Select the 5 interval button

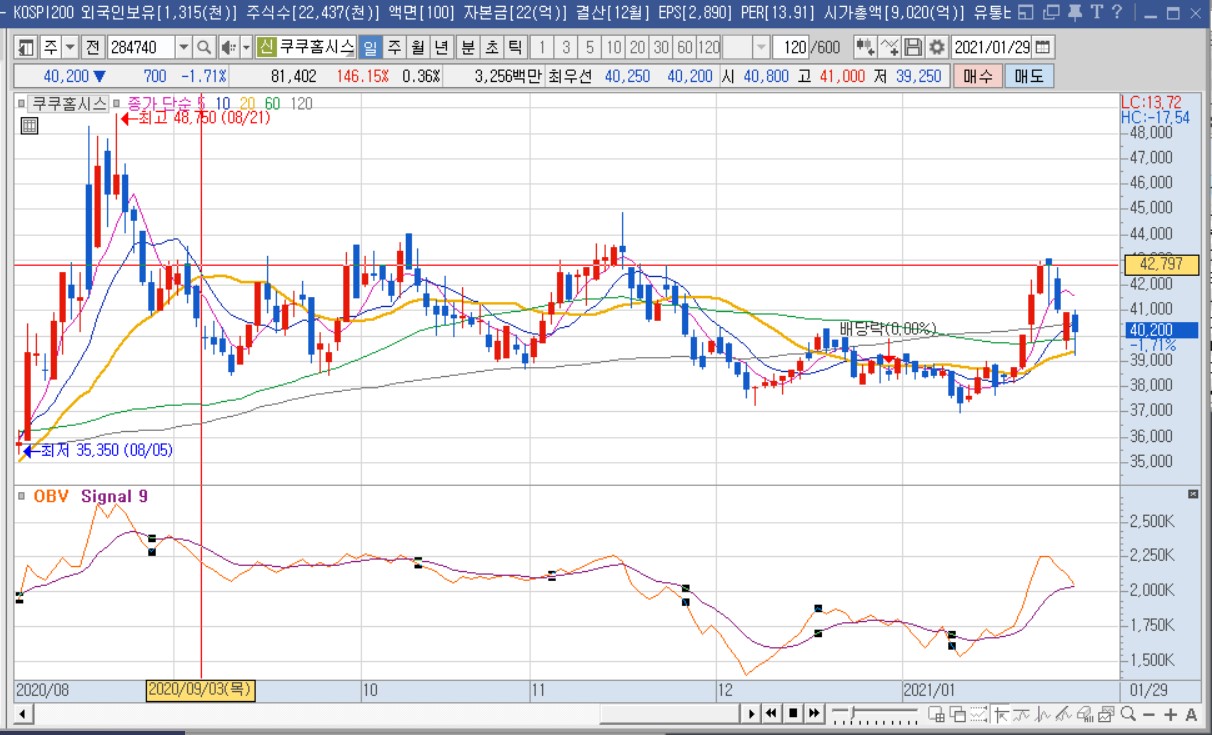click(x=590, y=48)
